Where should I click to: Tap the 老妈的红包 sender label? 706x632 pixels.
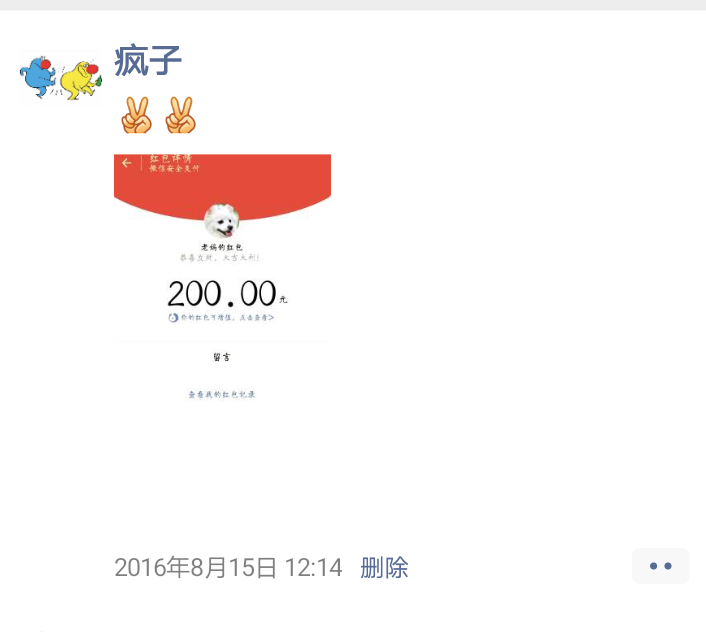[x=222, y=247]
